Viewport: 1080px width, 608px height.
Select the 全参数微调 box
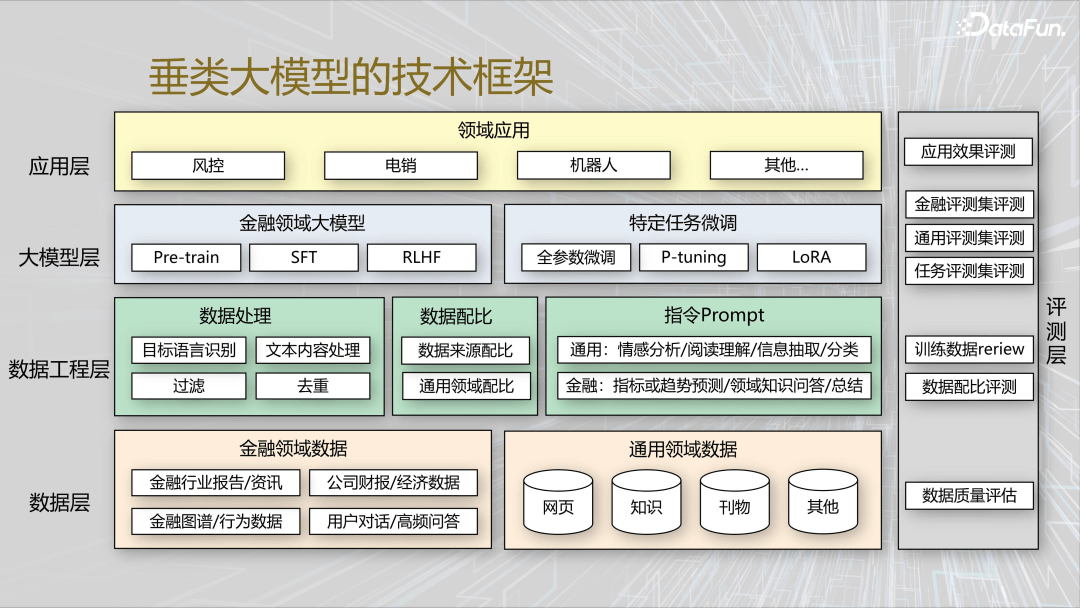coord(576,258)
